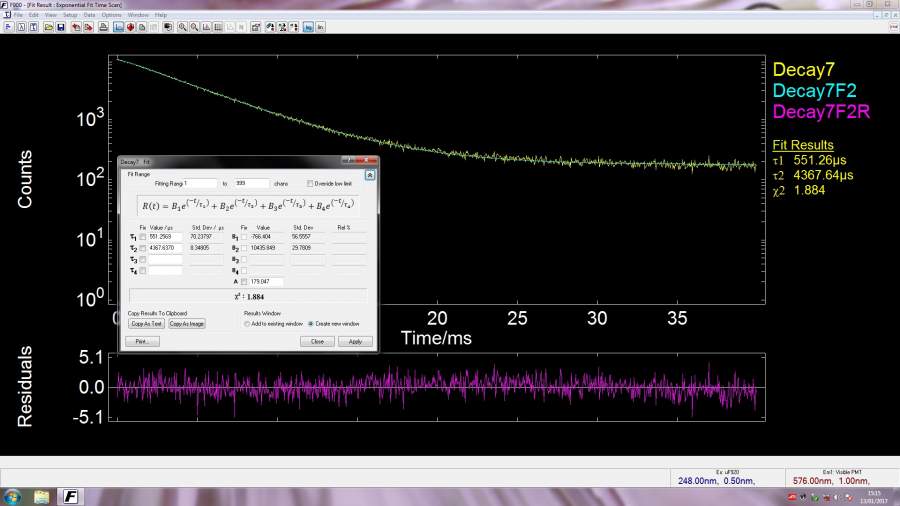The height and width of the screenshot is (506, 900).
Task: Click the Copy As Image button
Action: point(186,323)
